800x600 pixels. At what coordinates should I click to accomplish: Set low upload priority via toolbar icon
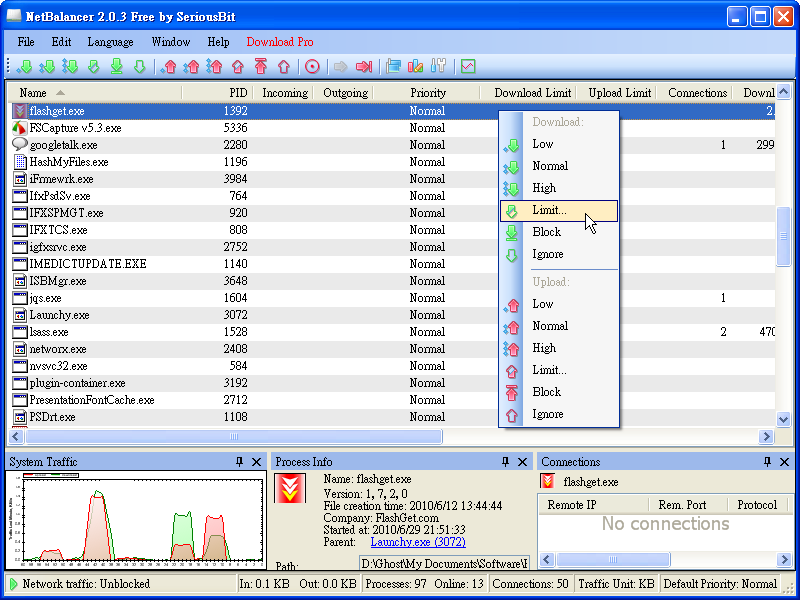pyautogui.click(x=168, y=66)
